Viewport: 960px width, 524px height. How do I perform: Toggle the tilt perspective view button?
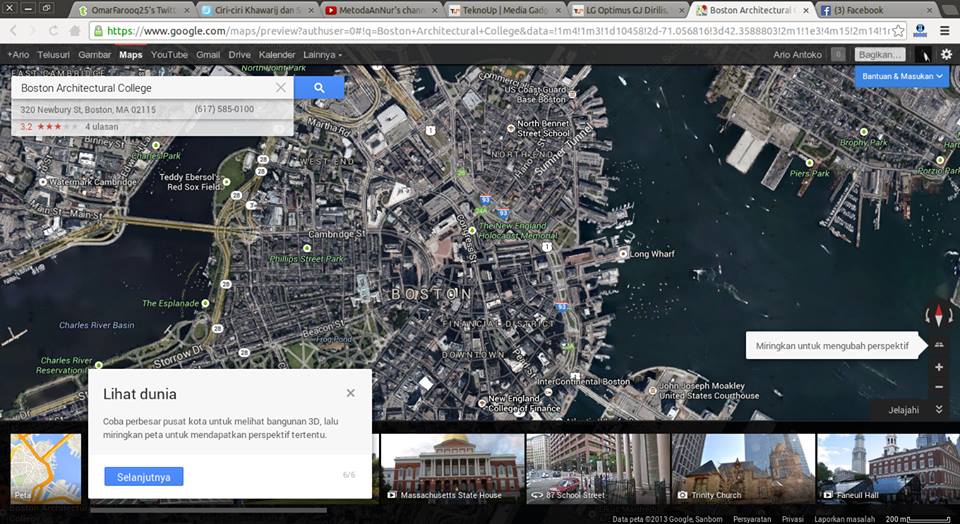pos(939,345)
